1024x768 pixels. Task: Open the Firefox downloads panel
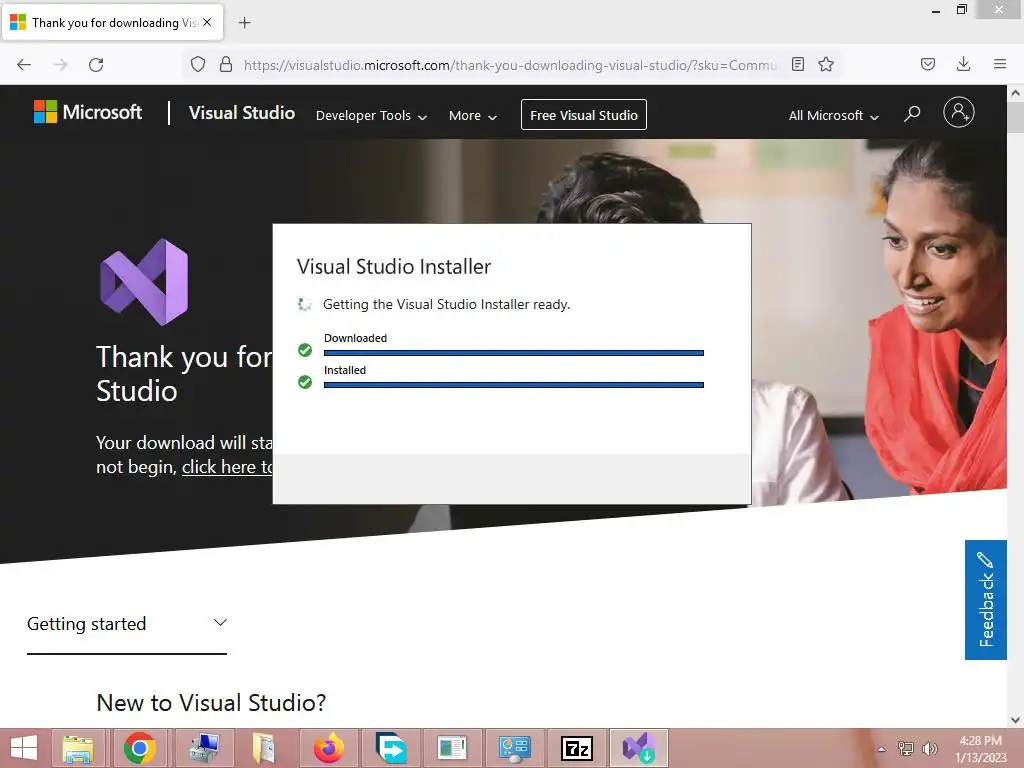[x=963, y=64]
